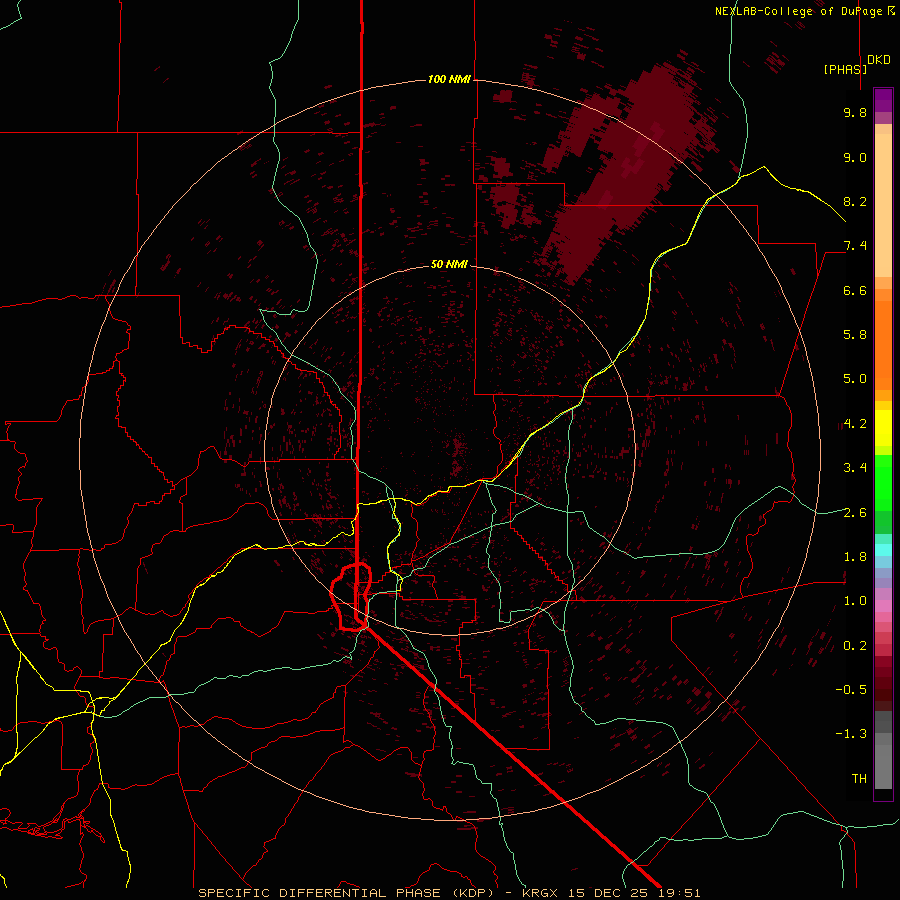
Task: Click the -0.5 value on the color scale
Action: 851,690
